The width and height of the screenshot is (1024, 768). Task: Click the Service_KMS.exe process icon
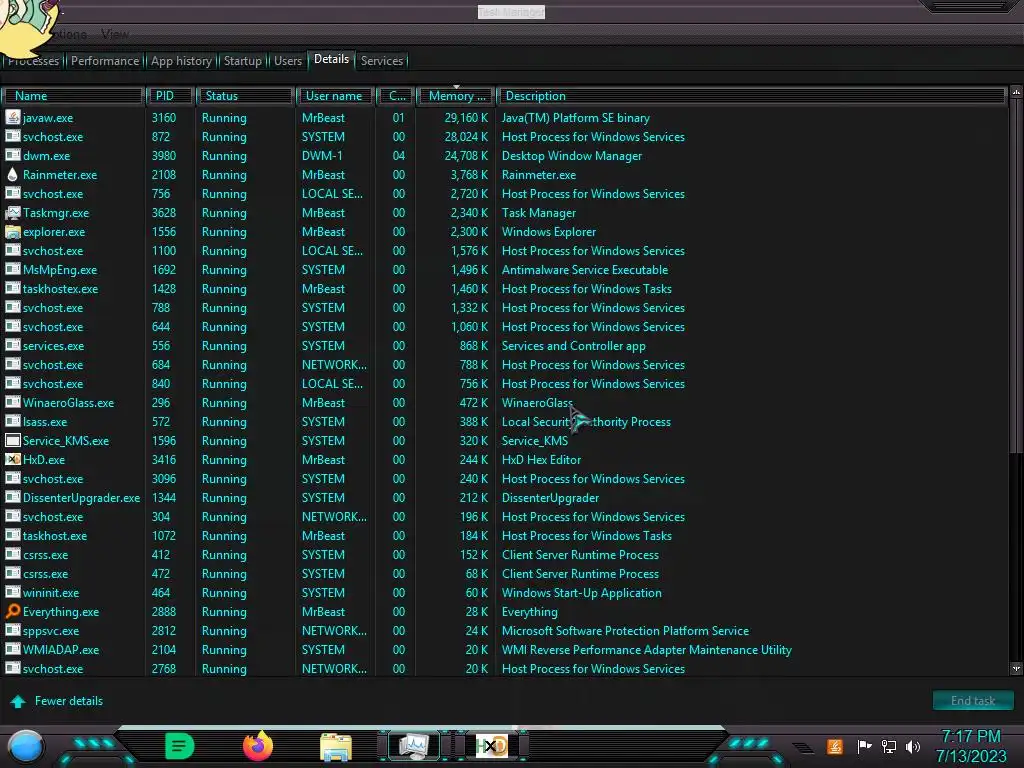[12, 440]
